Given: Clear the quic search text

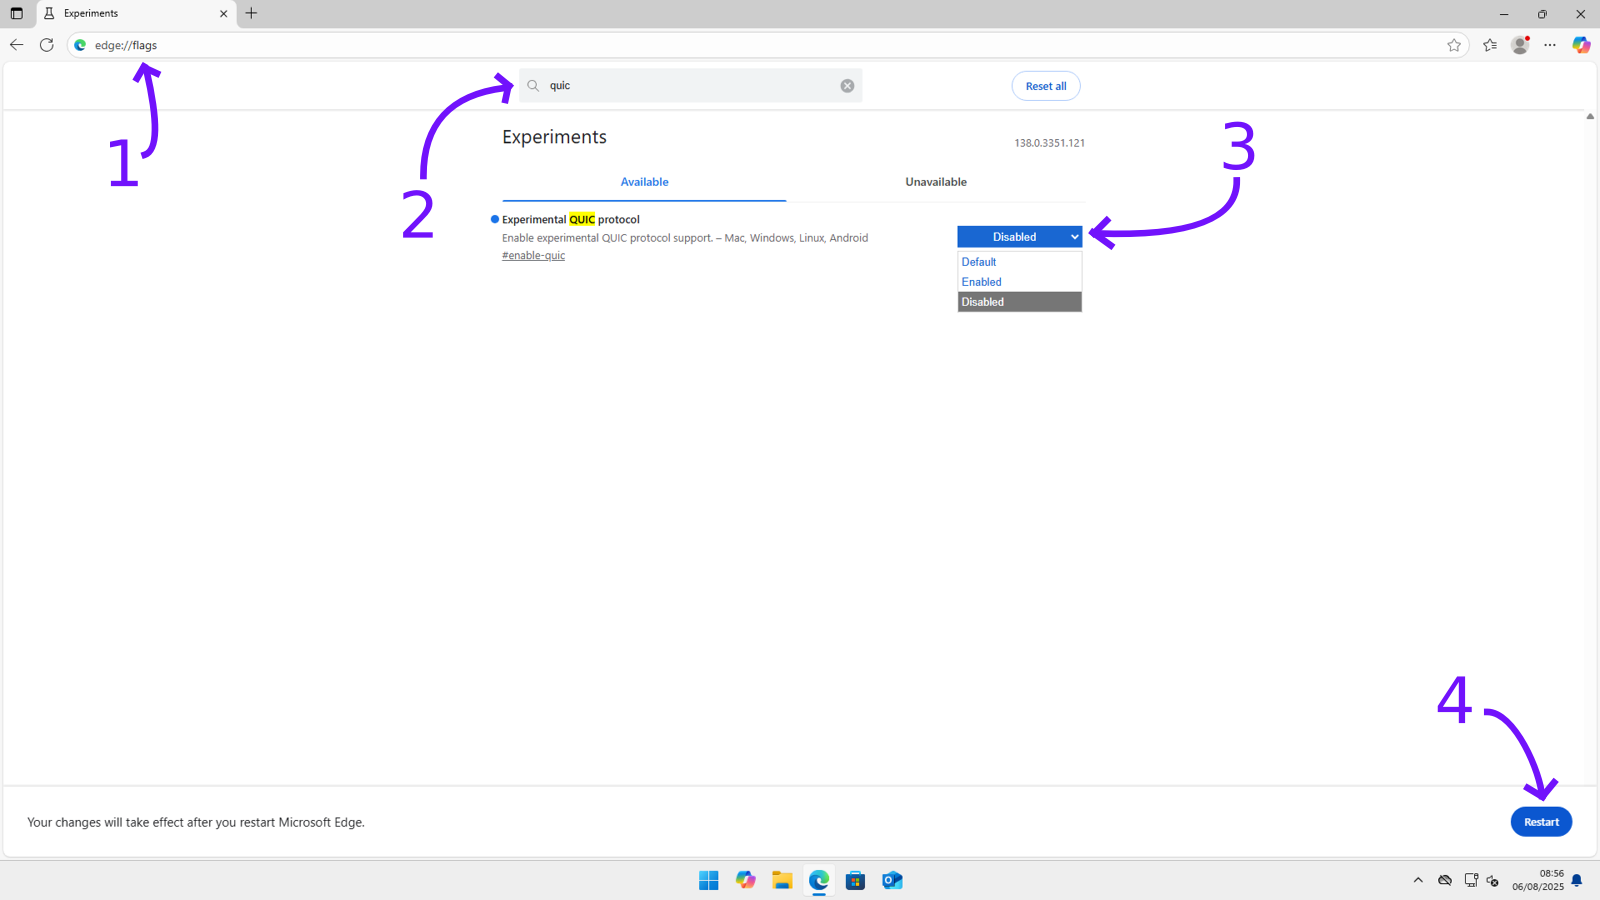Looking at the screenshot, I should 847,86.
